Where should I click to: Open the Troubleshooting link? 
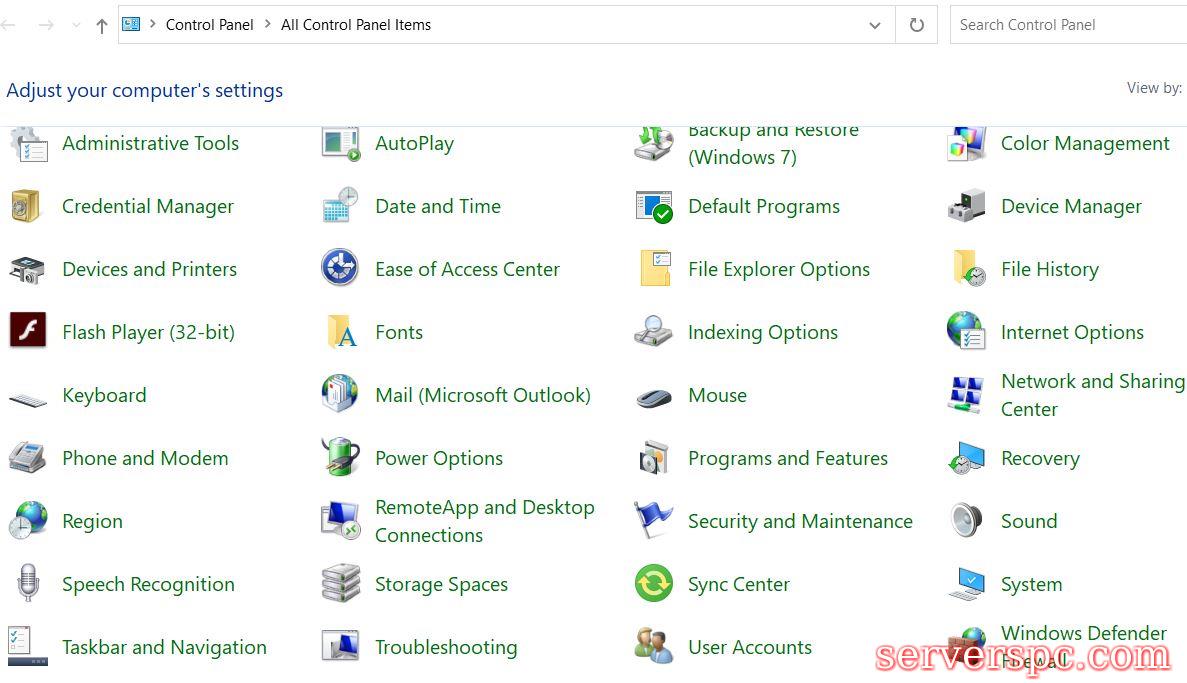(x=446, y=647)
